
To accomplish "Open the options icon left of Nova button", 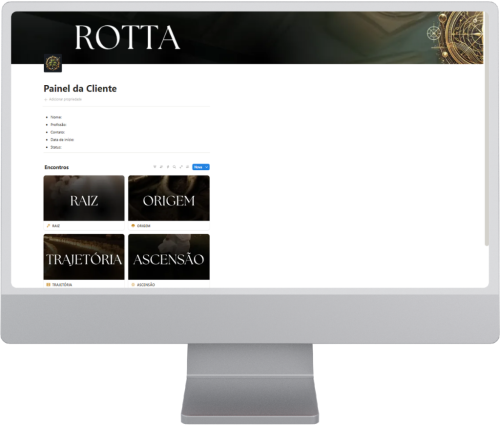I will [x=187, y=167].
